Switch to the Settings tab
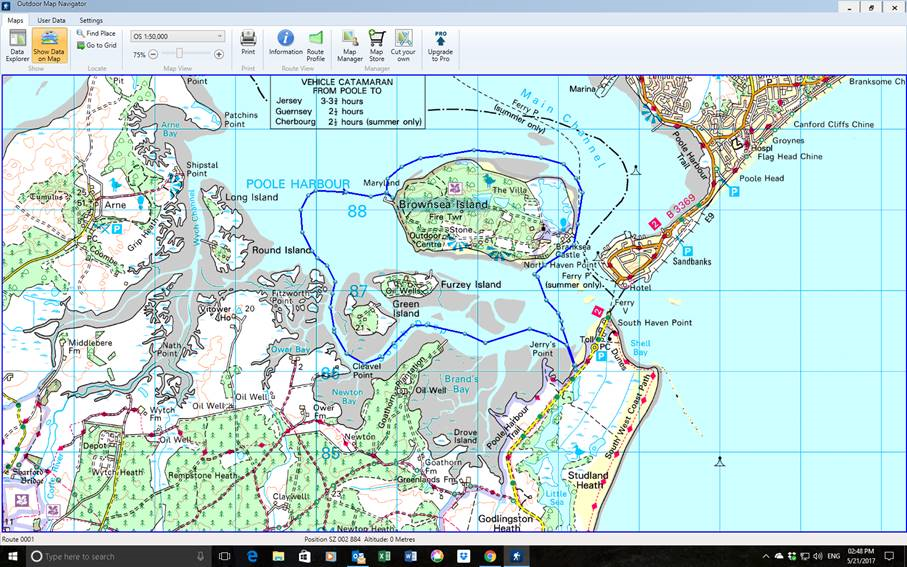The height and width of the screenshot is (567, 907). (91, 20)
